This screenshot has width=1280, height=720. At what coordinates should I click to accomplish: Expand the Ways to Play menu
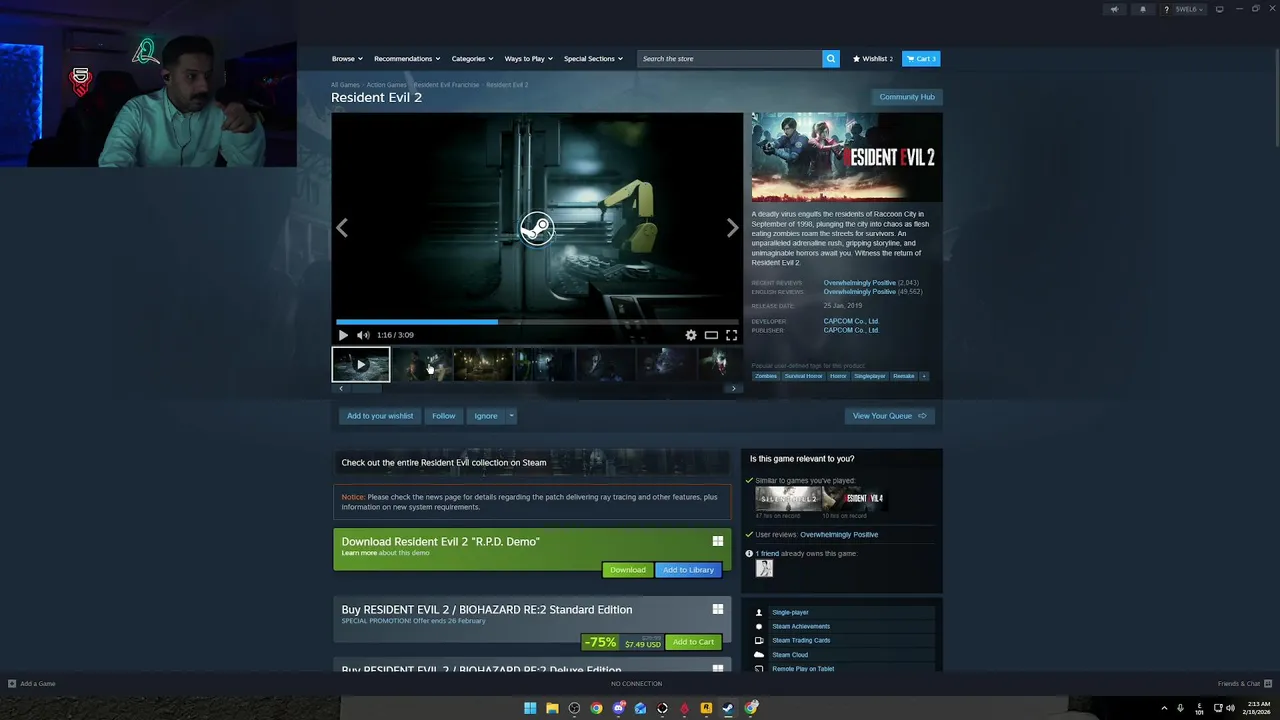pos(528,59)
